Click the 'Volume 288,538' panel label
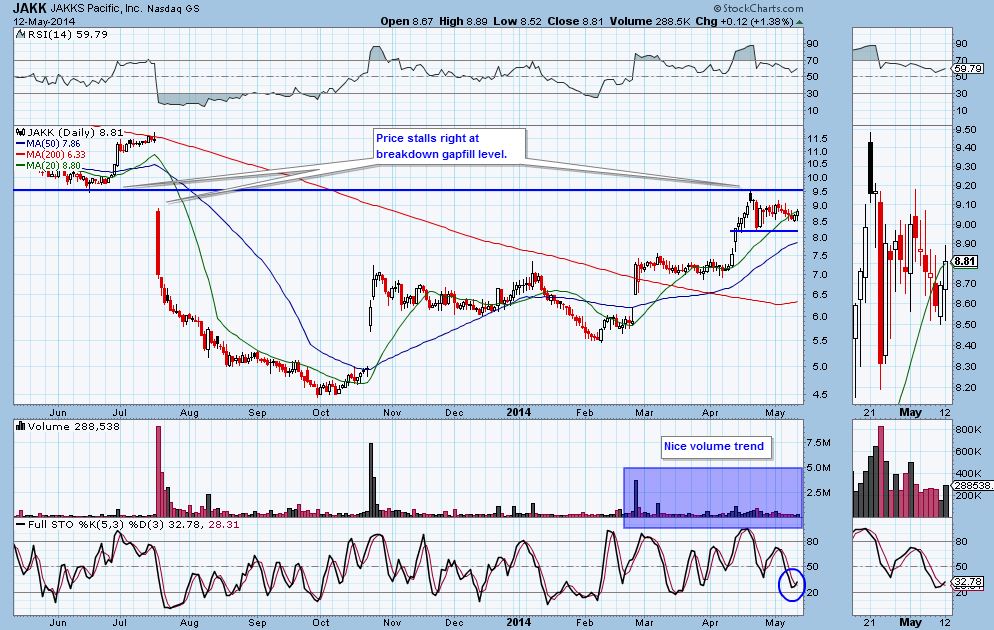994x630 pixels. [x=74, y=427]
